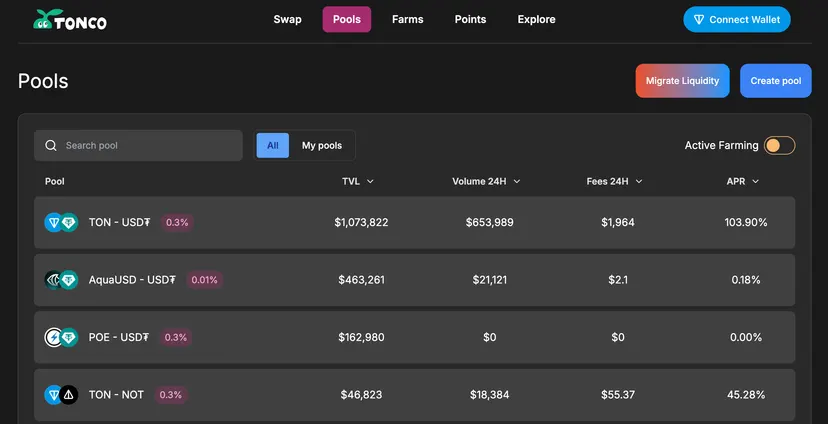Go to the Farms page
This screenshot has width=828, height=424.
coord(408,20)
